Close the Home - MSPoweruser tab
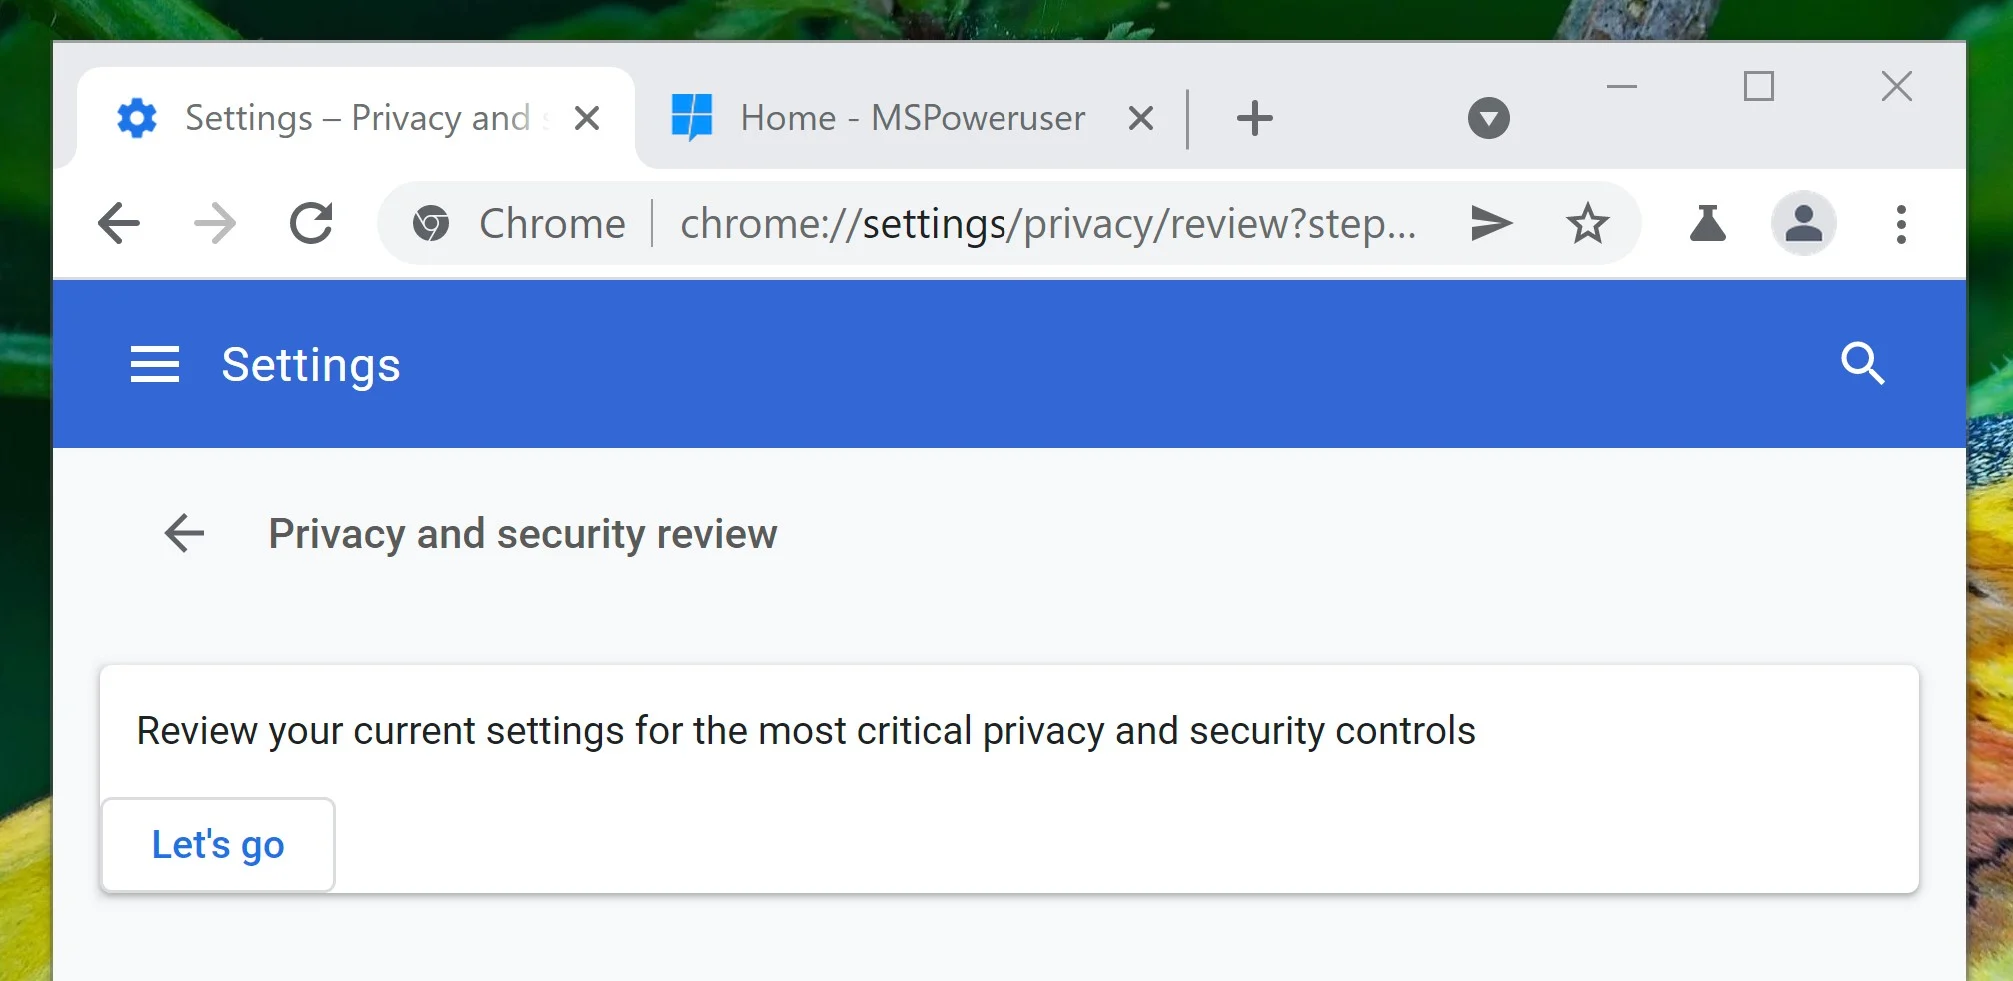Image resolution: width=2013 pixels, height=981 pixels. click(x=1140, y=118)
